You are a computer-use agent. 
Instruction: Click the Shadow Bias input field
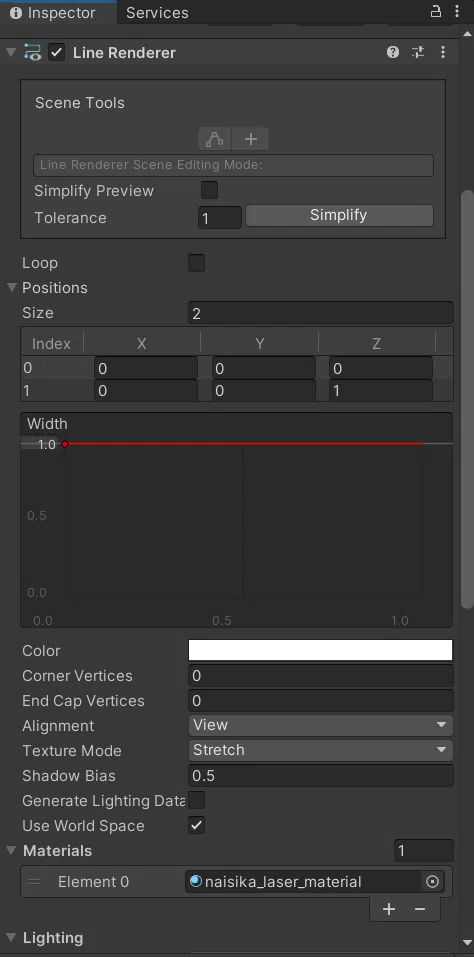pos(320,776)
